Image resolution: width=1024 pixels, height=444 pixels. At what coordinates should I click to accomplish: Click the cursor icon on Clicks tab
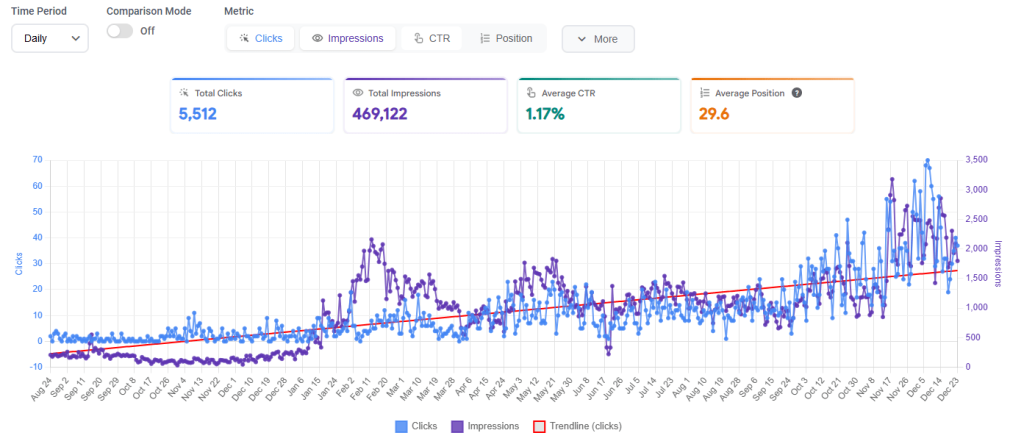(x=244, y=39)
